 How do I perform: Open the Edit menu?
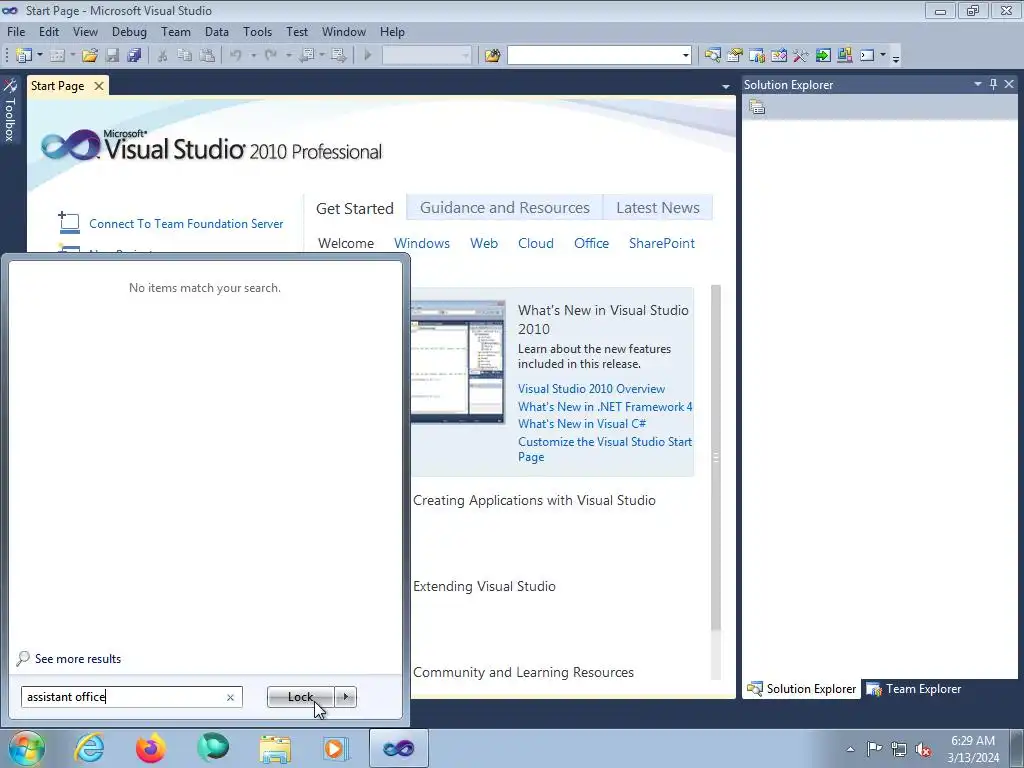coord(49,31)
